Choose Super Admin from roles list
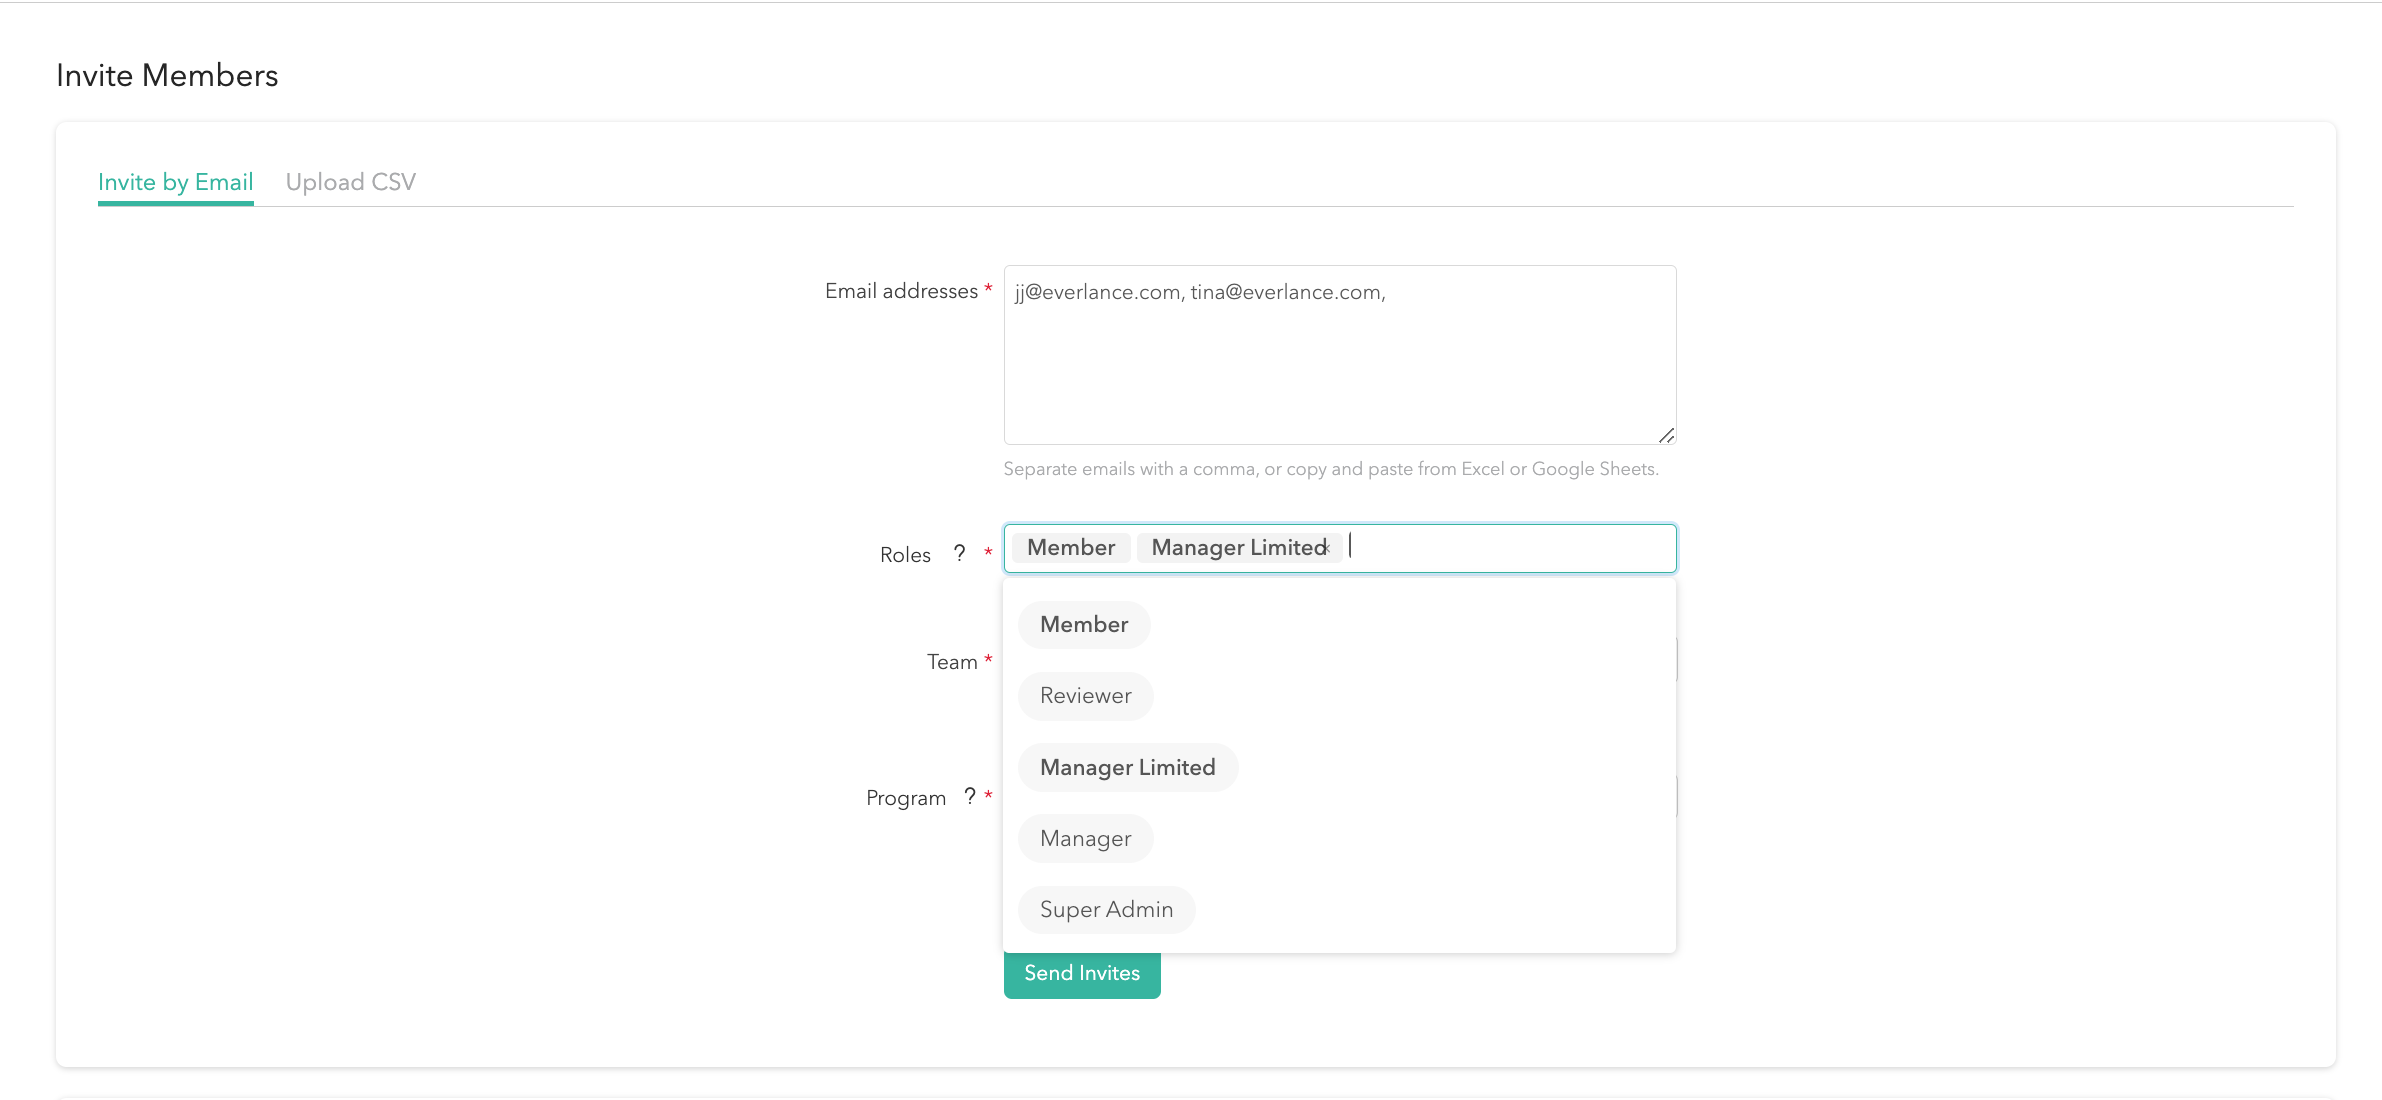This screenshot has width=2382, height=1100. click(1106, 910)
